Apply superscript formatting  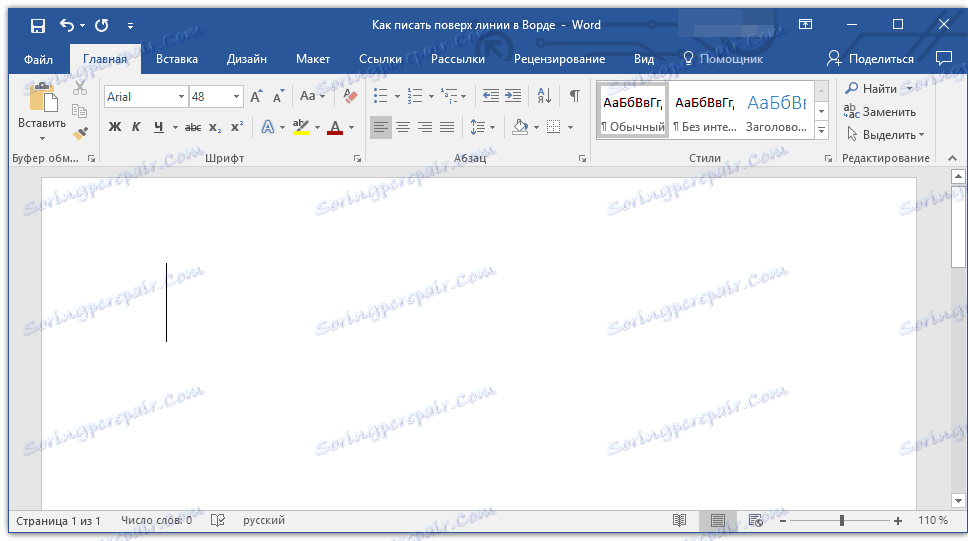(237, 127)
